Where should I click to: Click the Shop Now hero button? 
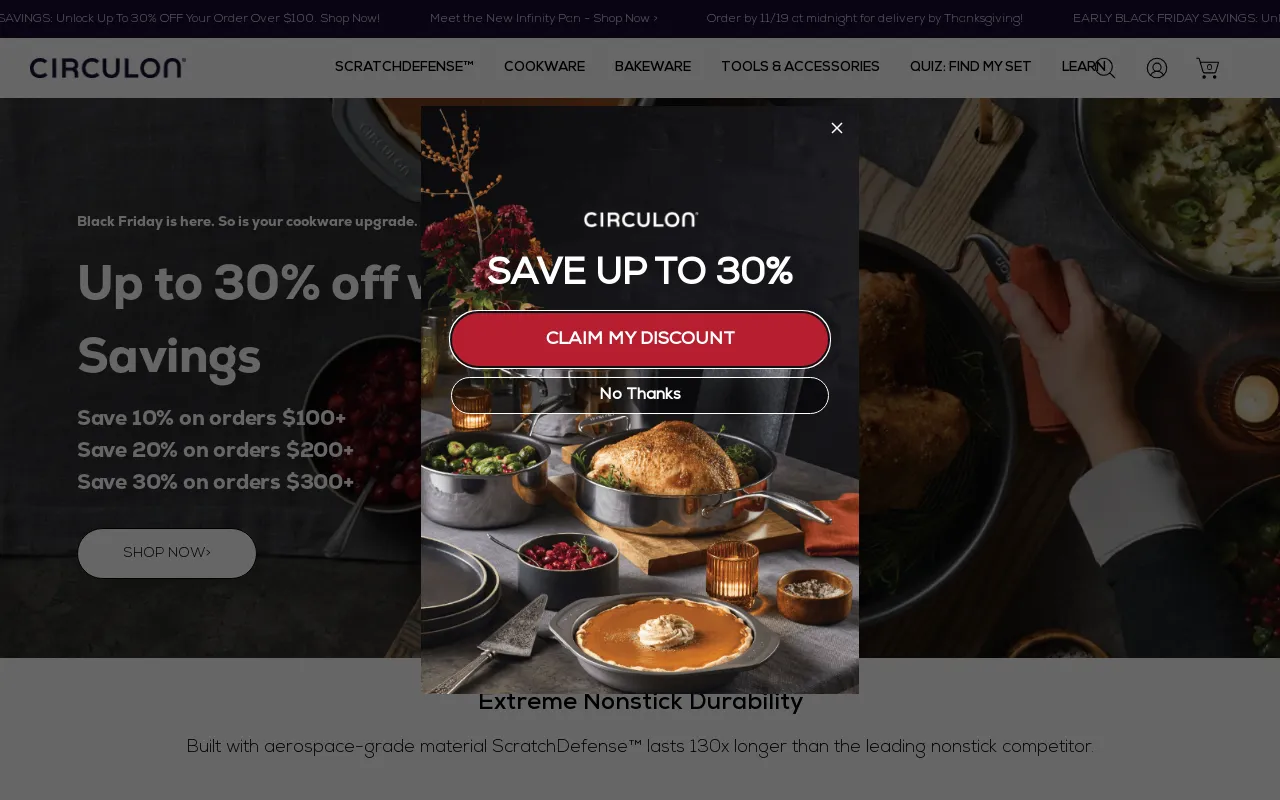(x=167, y=553)
